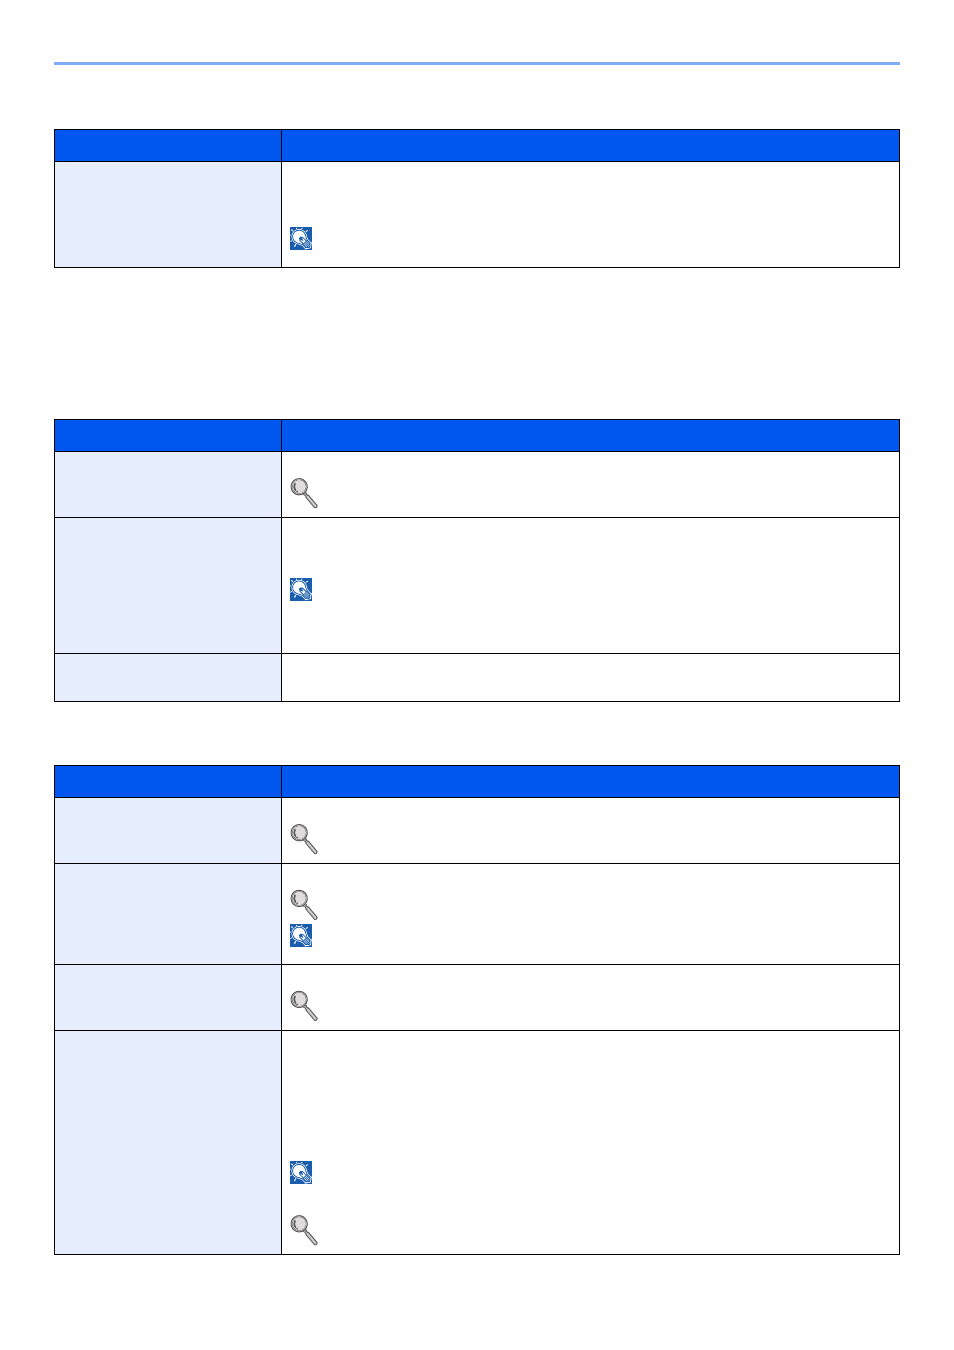Click the note icon in second table's middle row
Screen dimensions: 954x1350
(x=301, y=589)
